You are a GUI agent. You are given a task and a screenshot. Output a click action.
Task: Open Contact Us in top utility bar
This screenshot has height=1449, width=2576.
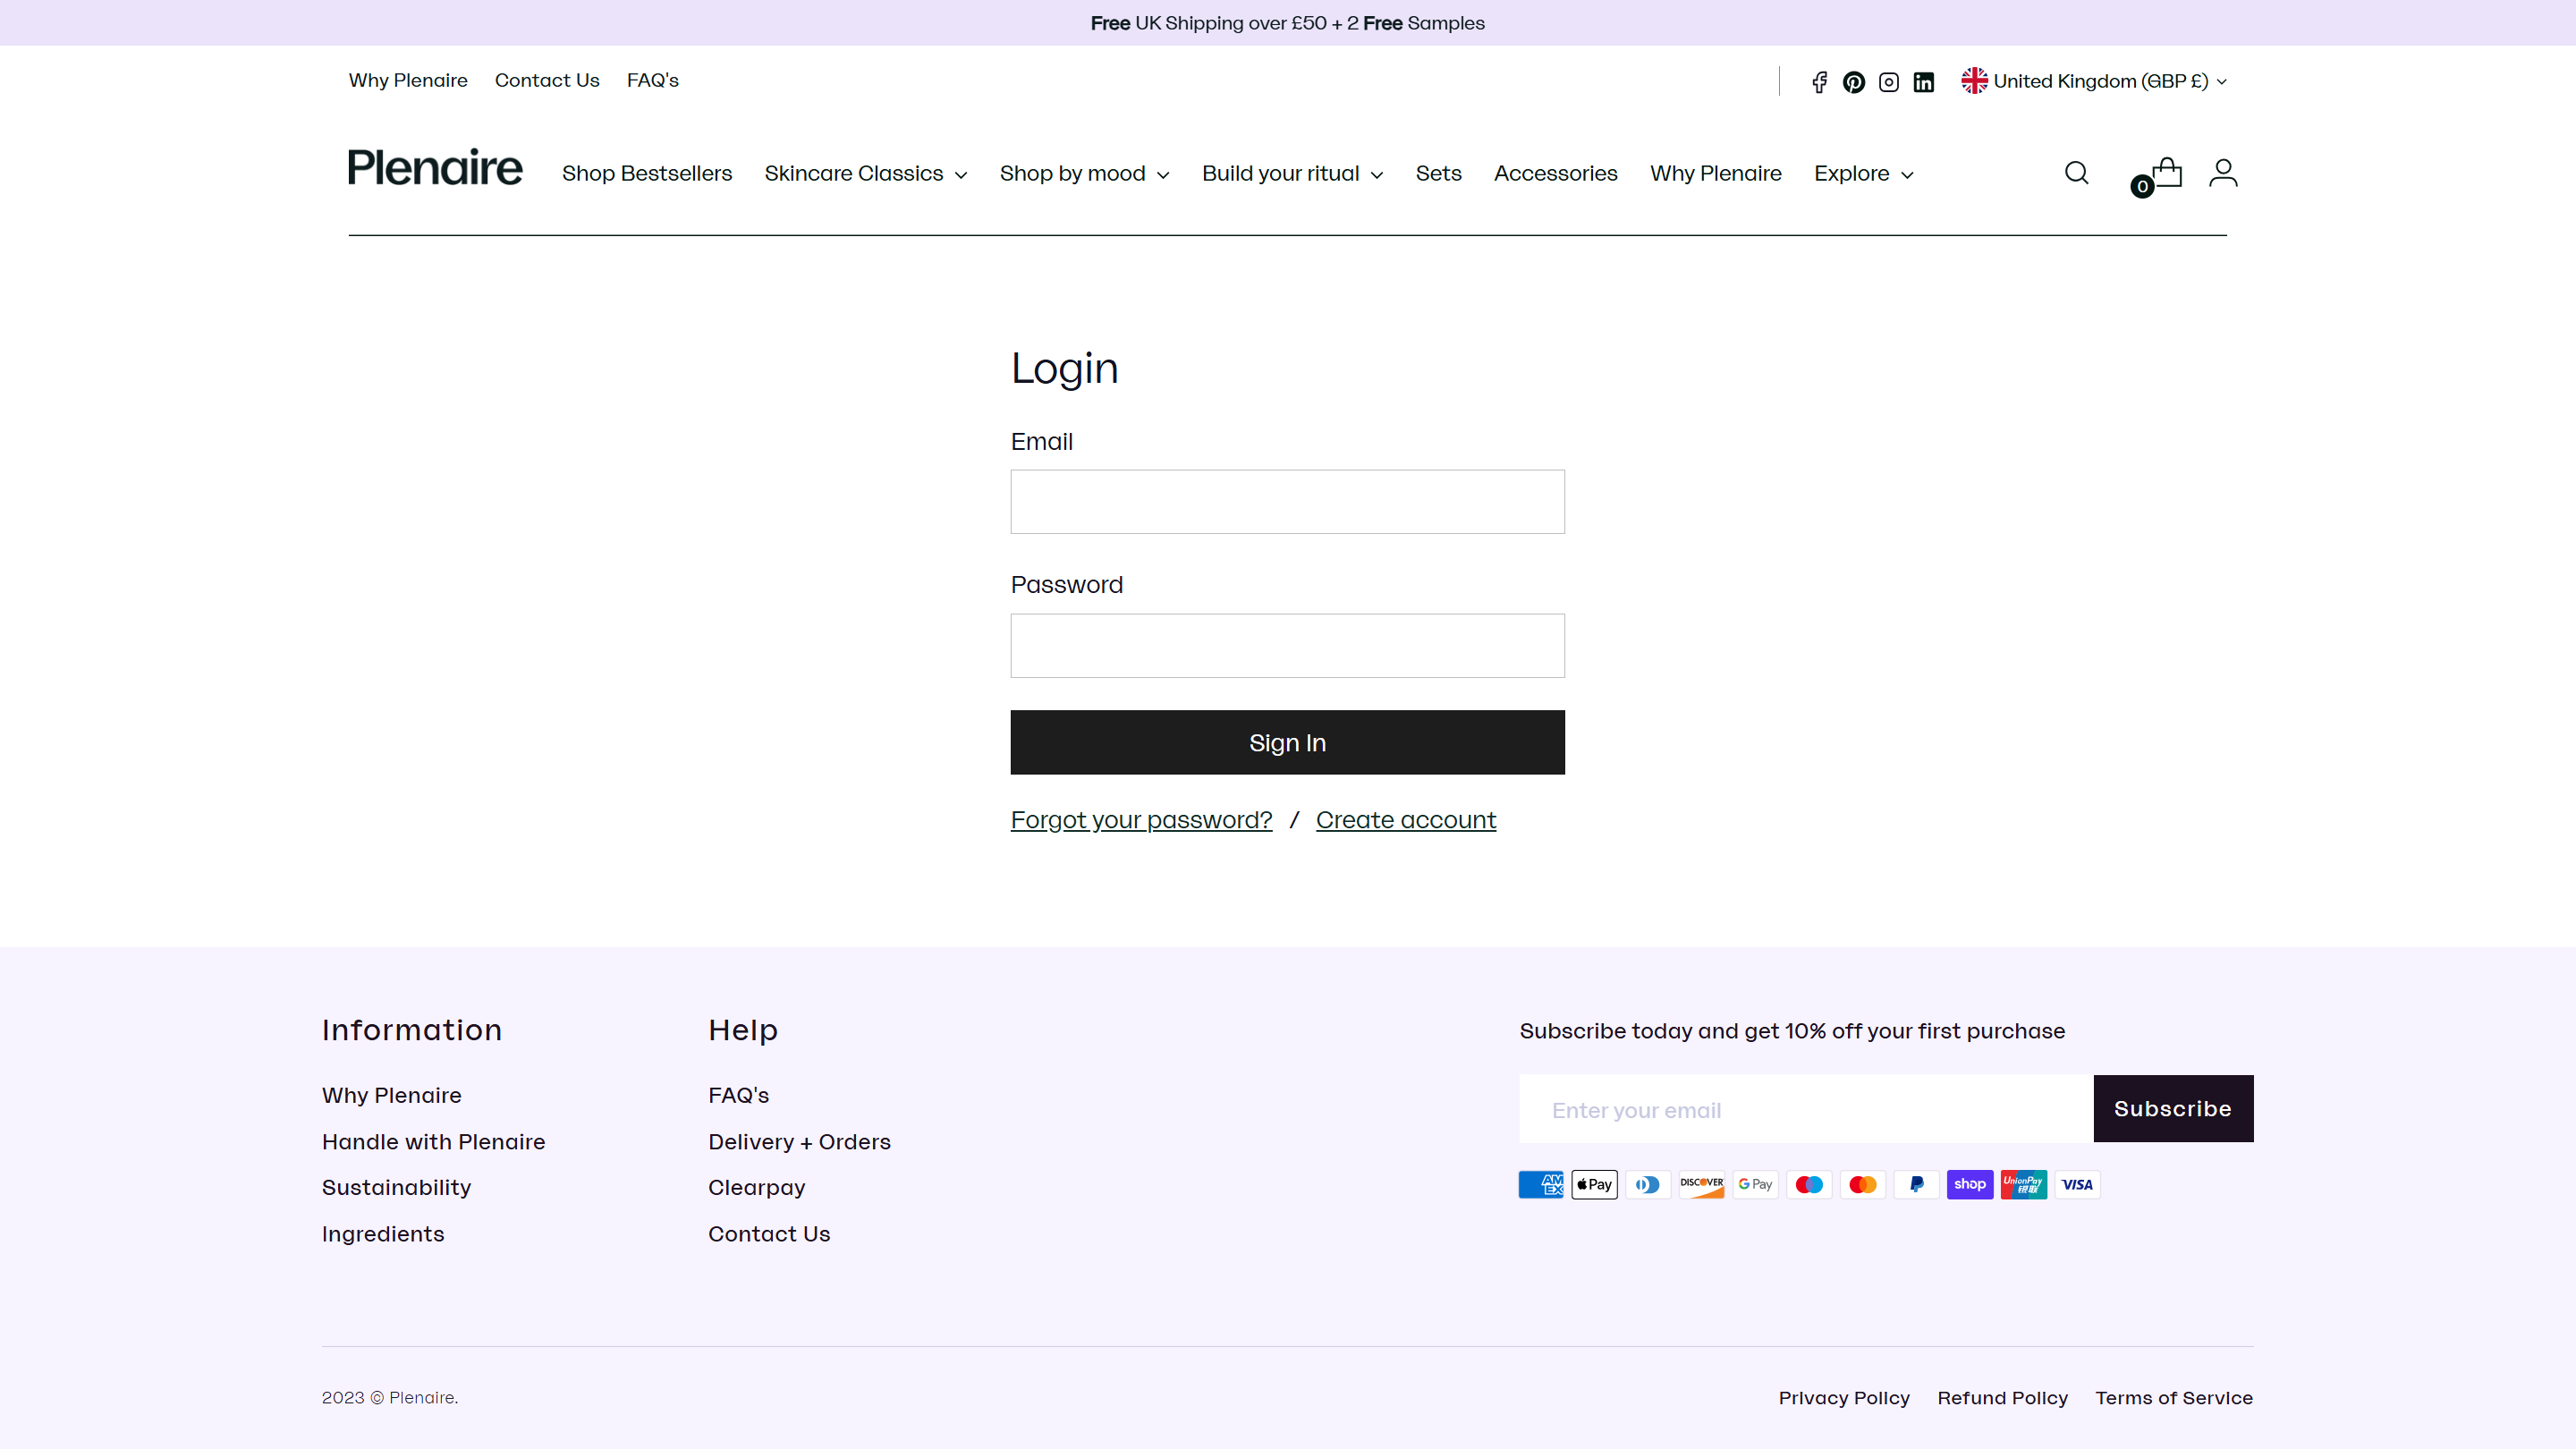click(547, 80)
